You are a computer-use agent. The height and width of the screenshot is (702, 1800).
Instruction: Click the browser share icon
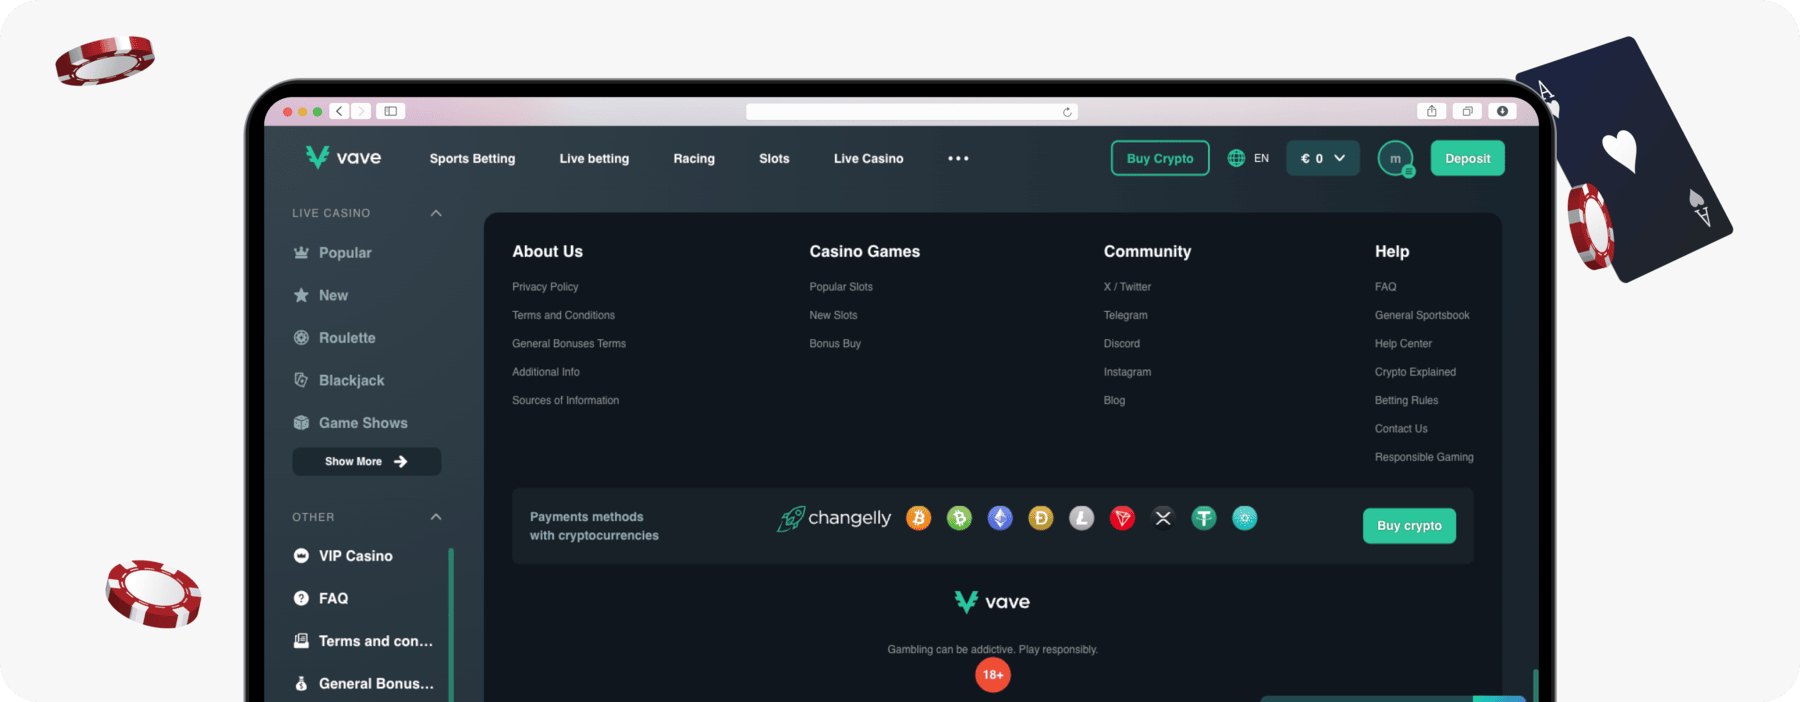1431,111
